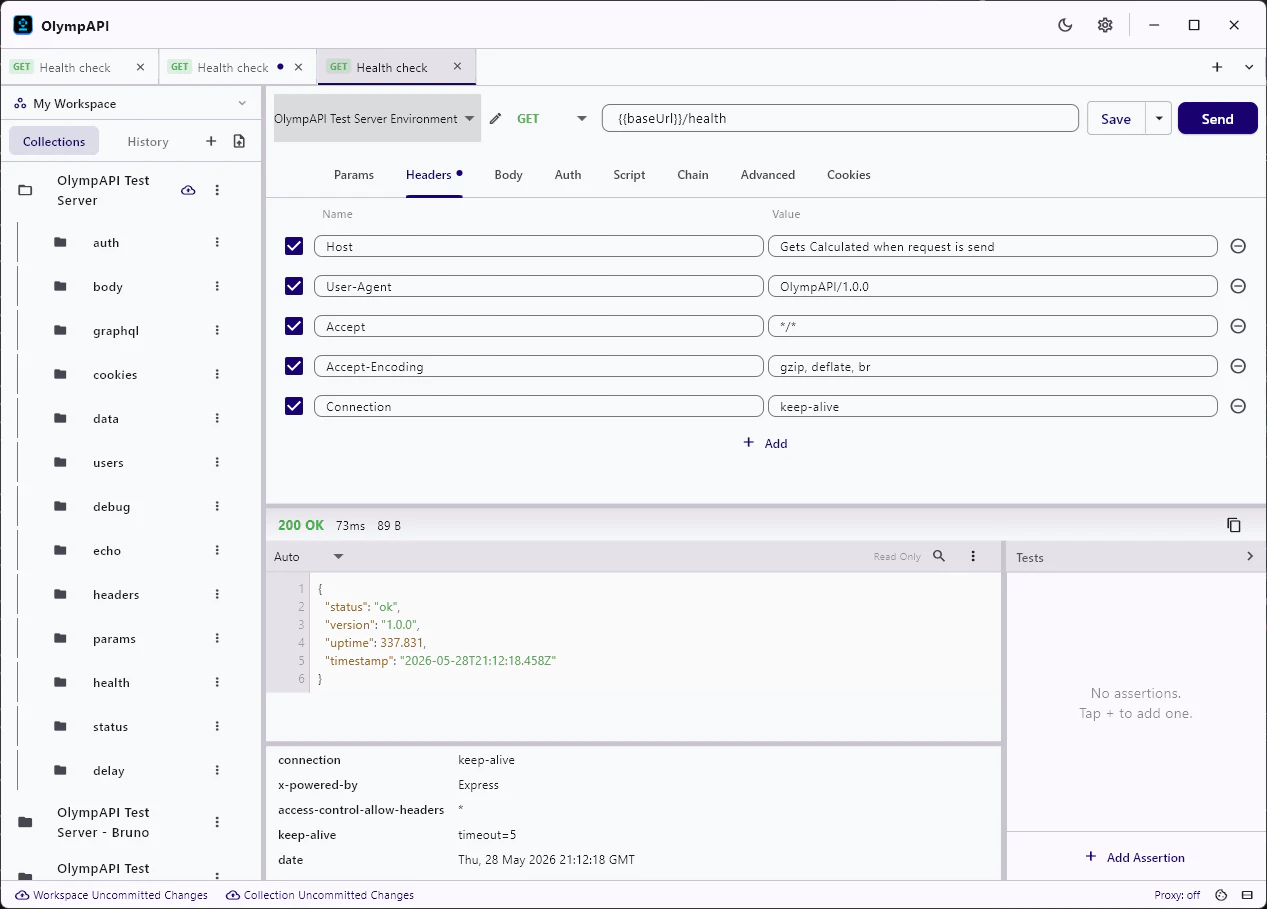This screenshot has width=1267, height=909.
Task: Import collection file icon
Action: pos(239,141)
